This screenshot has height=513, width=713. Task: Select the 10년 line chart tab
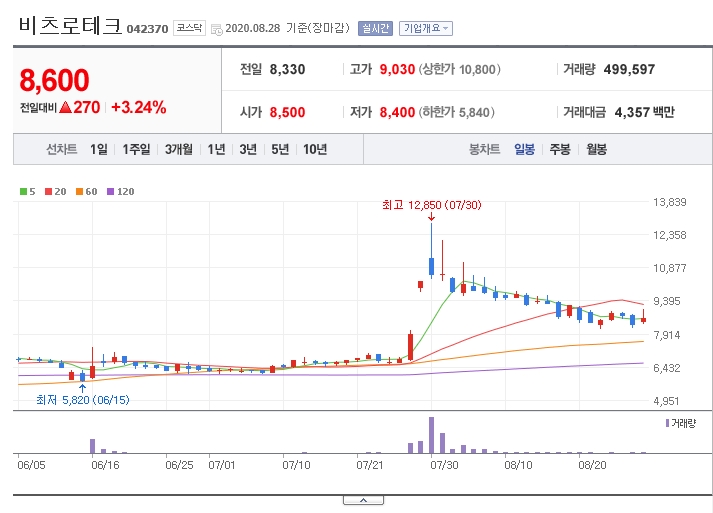pyautogui.click(x=315, y=149)
